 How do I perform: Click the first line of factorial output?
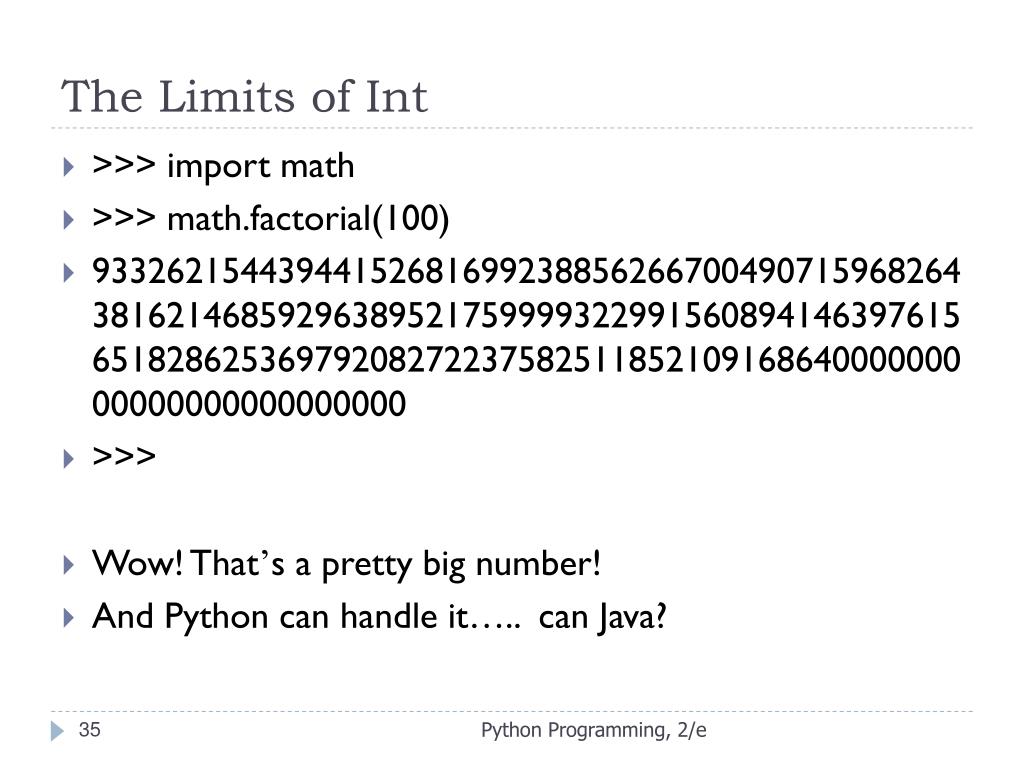(x=526, y=271)
